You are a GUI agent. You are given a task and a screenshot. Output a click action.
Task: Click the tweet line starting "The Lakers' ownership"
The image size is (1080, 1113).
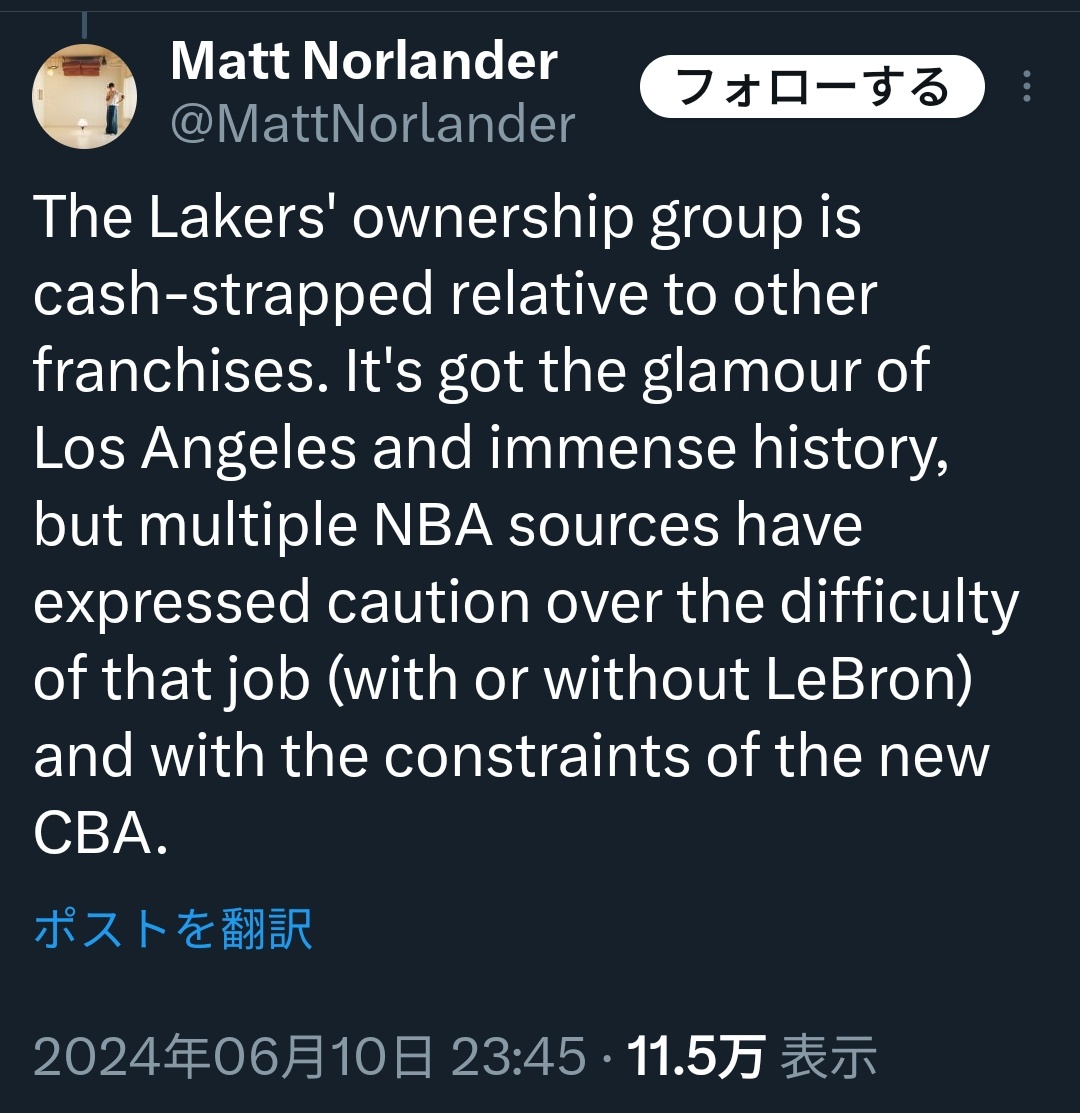tap(447, 219)
